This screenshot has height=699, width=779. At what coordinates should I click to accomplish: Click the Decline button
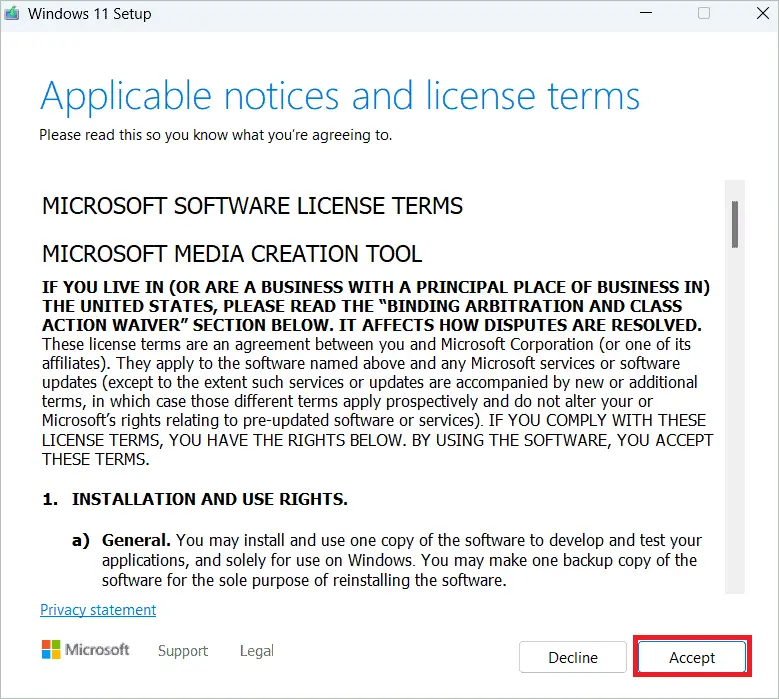pyautogui.click(x=573, y=657)
